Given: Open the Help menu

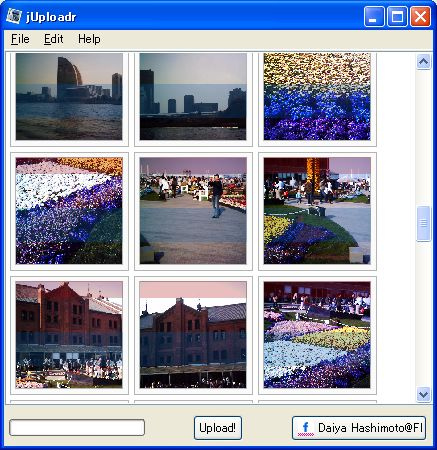Looking at the screenshot, I should 89,39.
